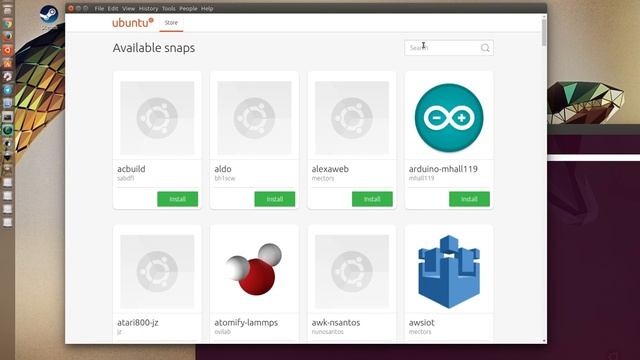This screenshot has height=360, width=640.
Task: Switch to the Store tab
Action: (x=171, y=23)
